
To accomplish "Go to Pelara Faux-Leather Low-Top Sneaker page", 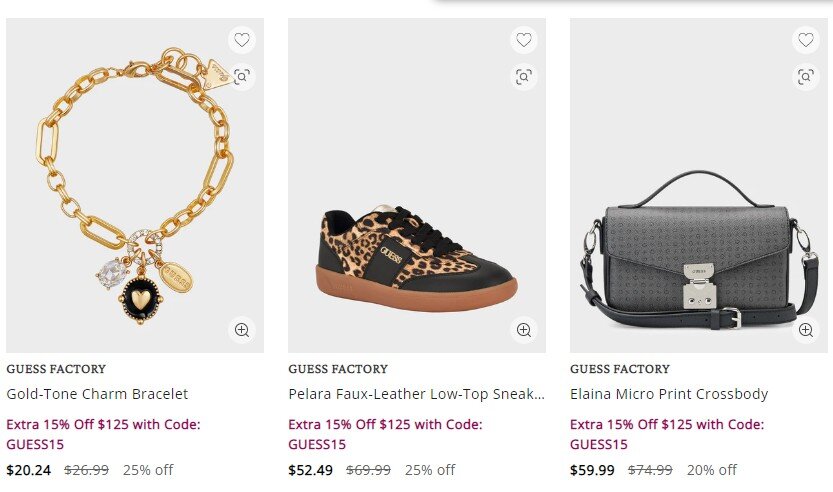I will (x=416, y=394).
